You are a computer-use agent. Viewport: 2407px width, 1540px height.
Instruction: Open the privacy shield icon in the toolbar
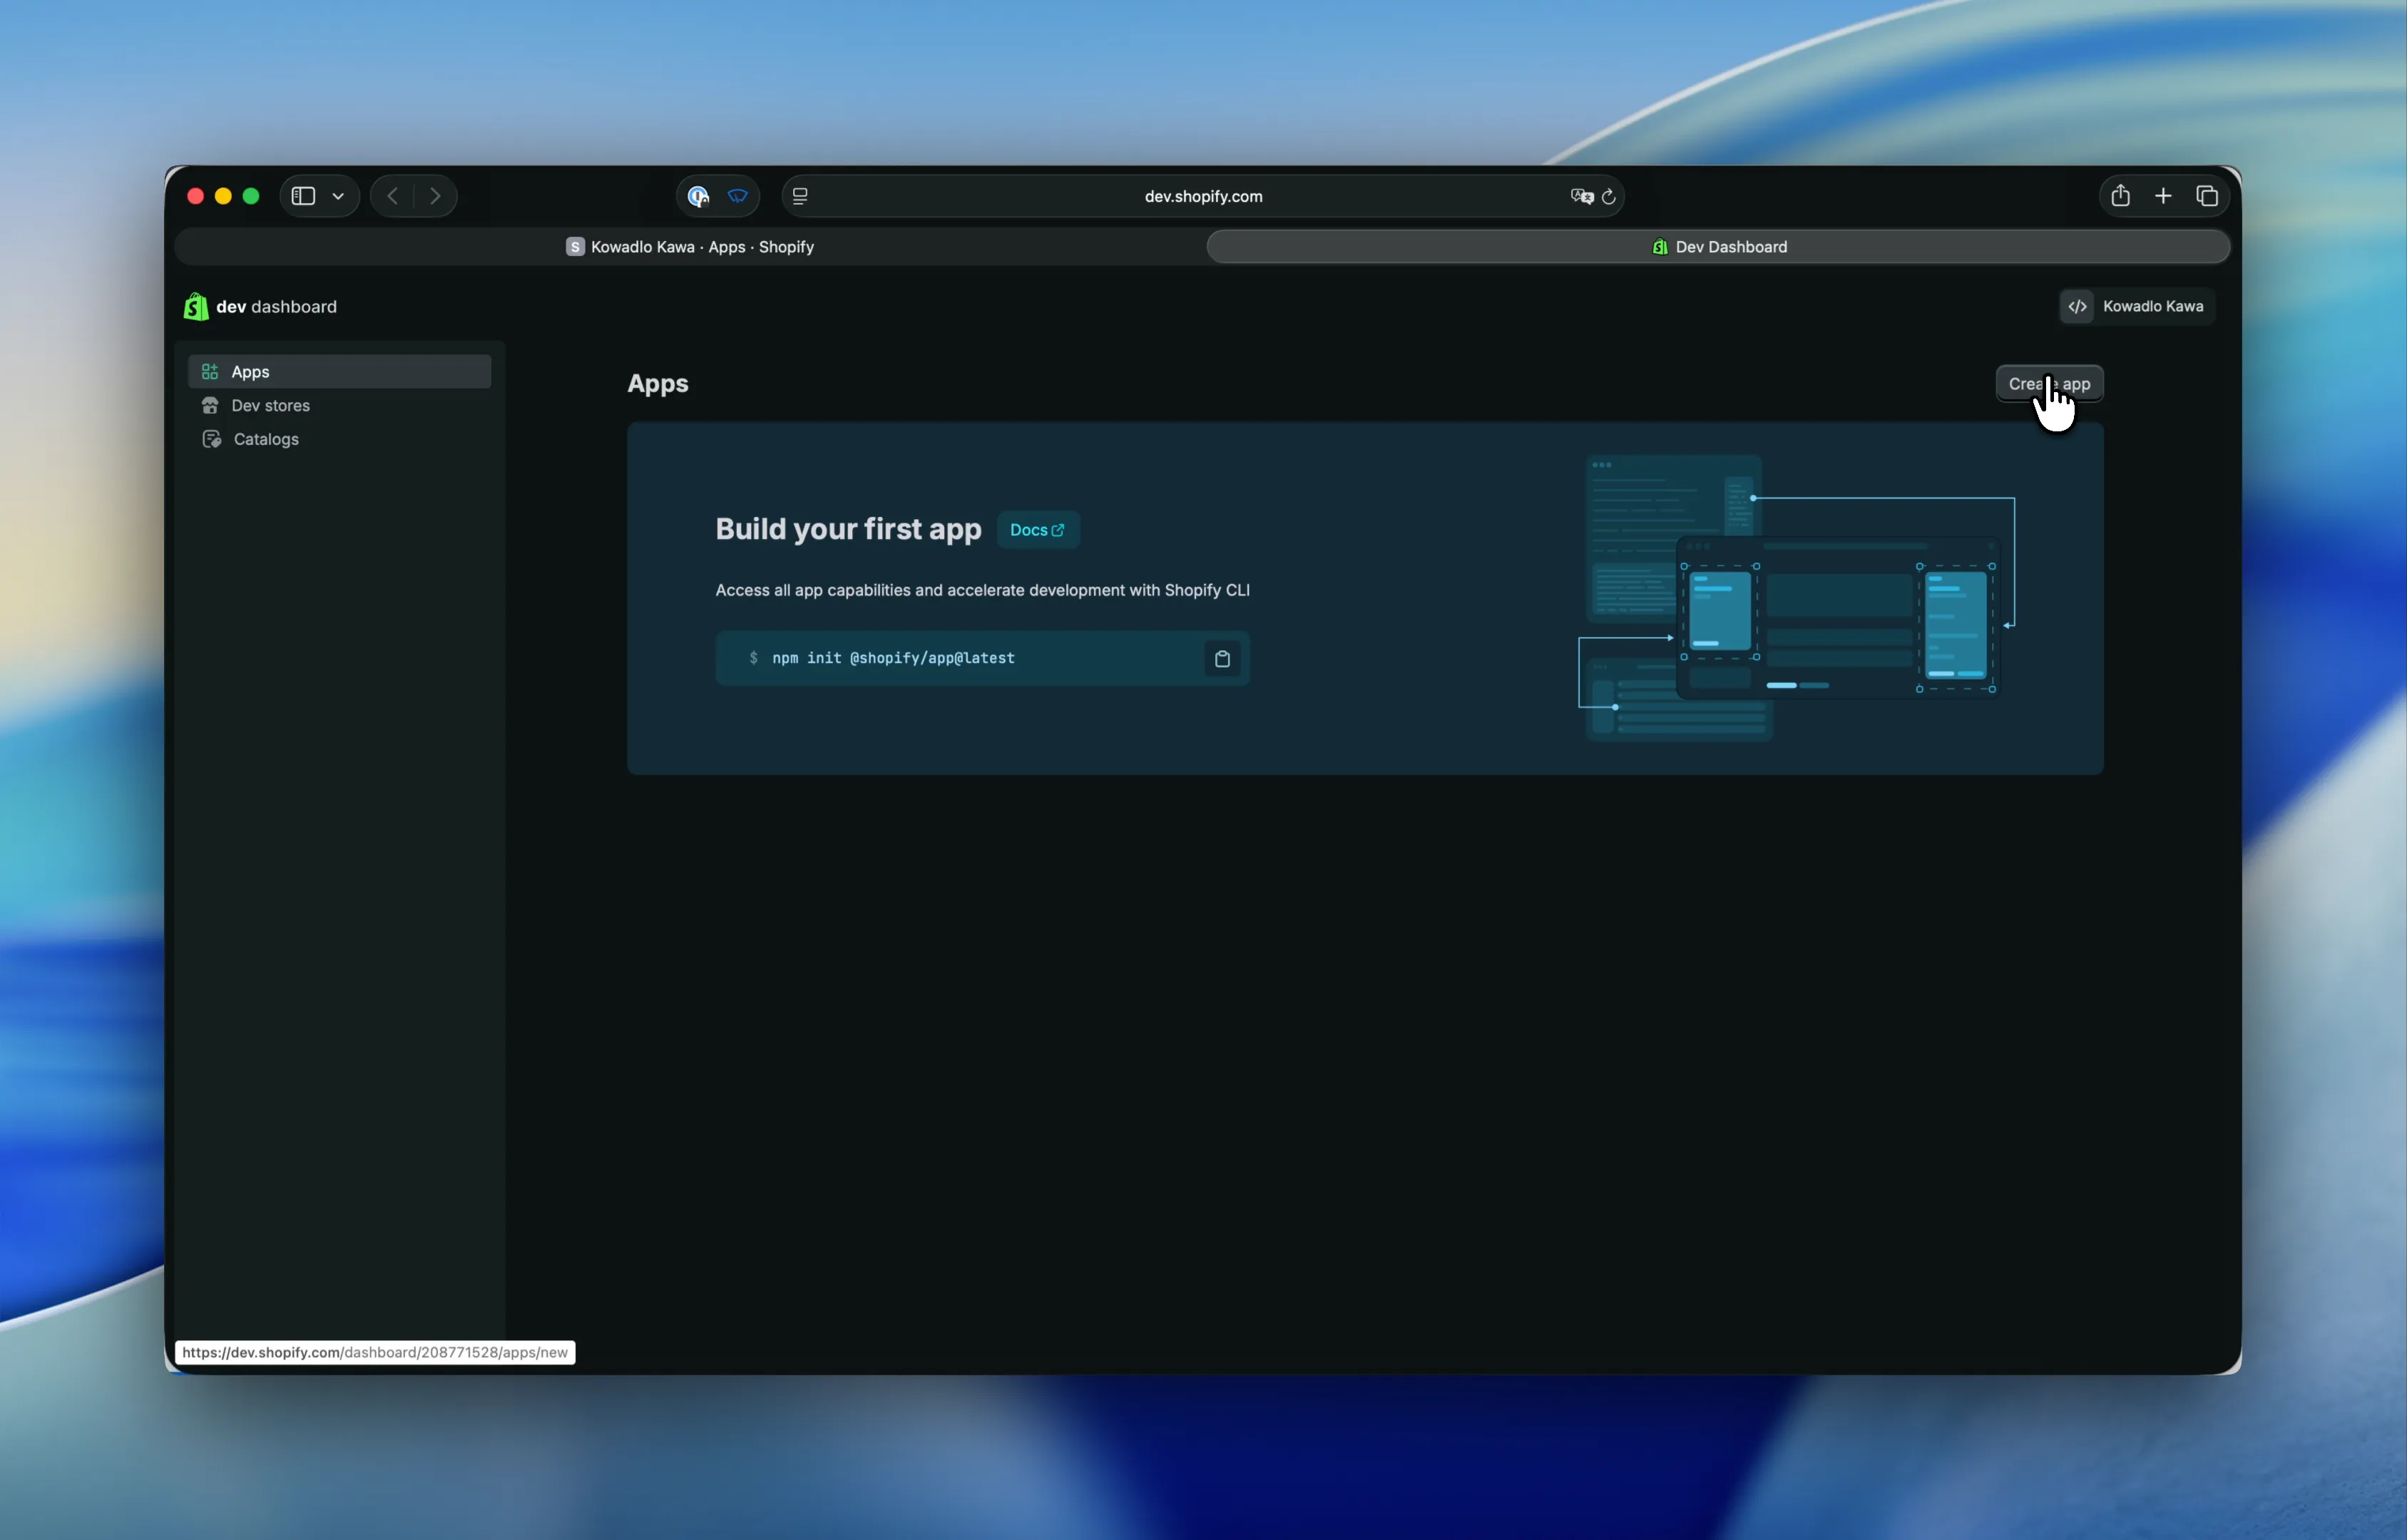738,196
